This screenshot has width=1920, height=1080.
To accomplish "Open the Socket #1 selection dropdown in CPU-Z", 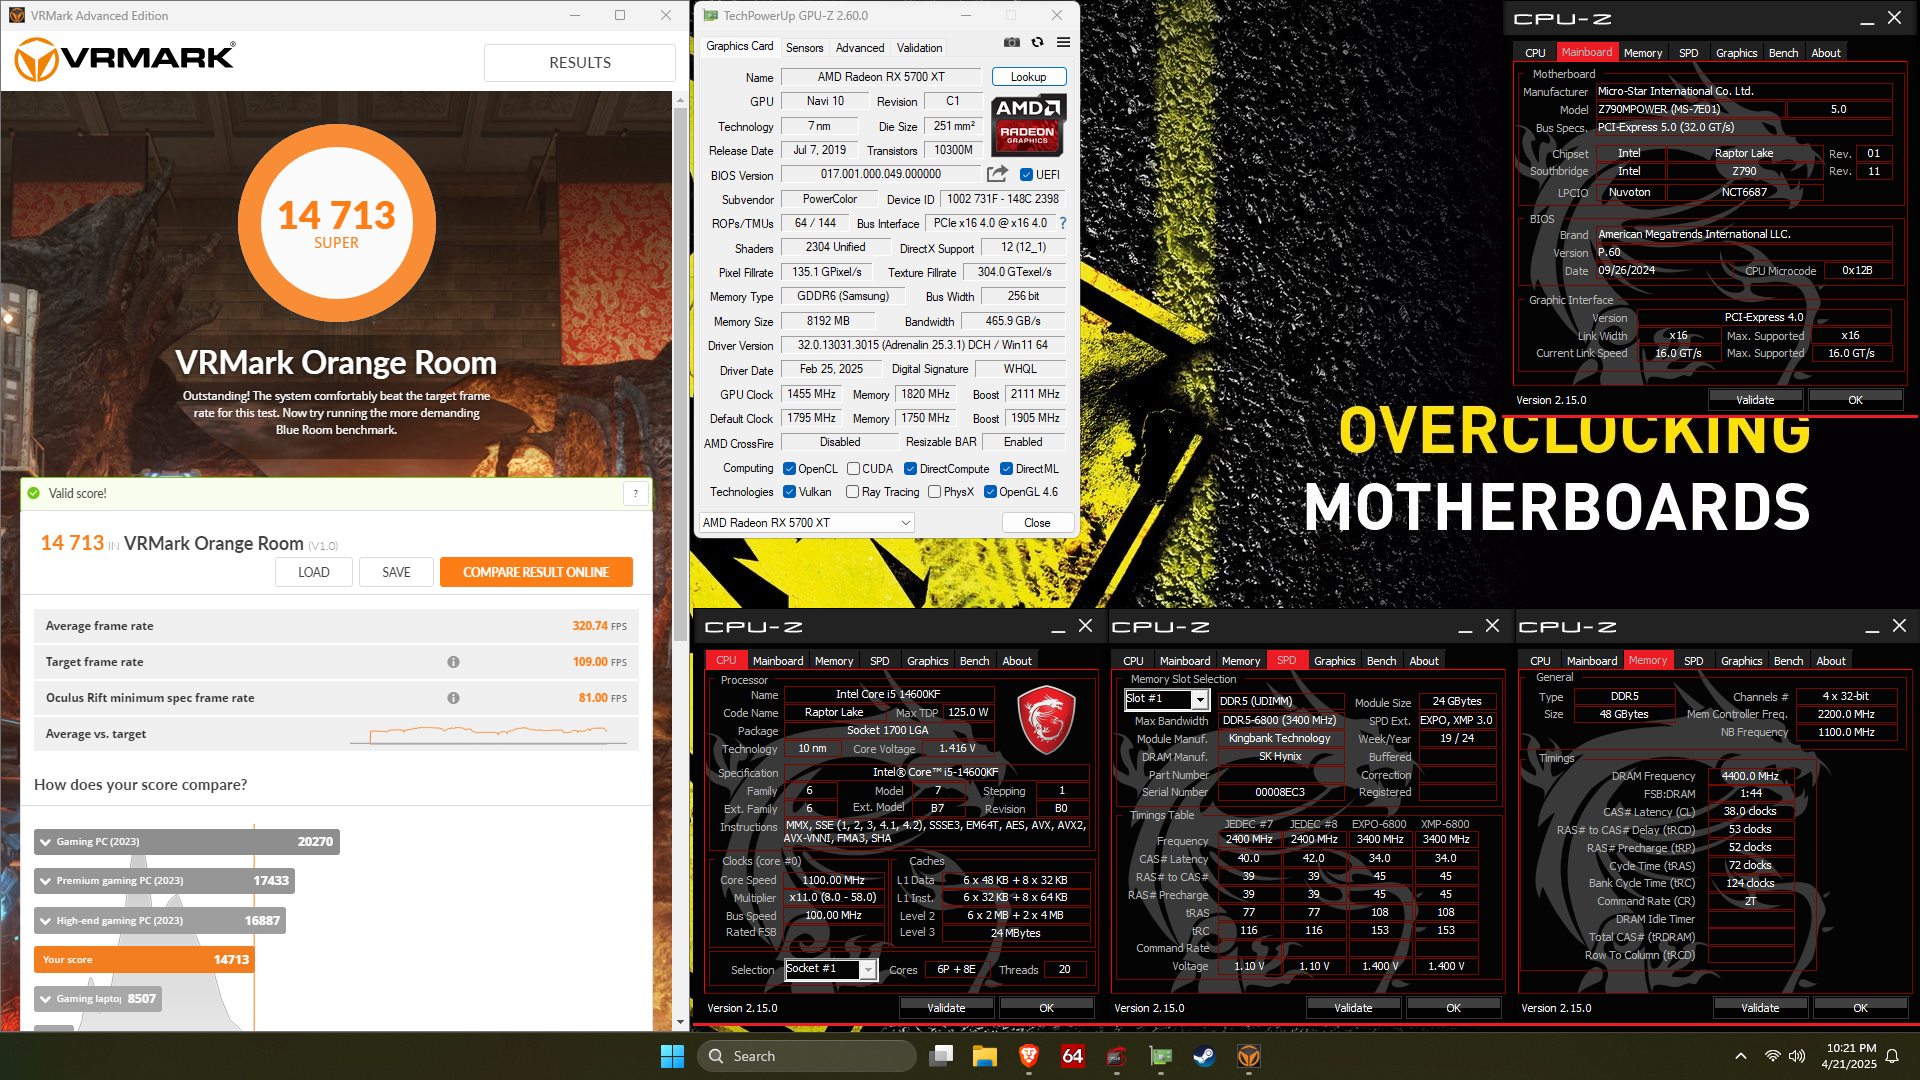I will point(830,969).
